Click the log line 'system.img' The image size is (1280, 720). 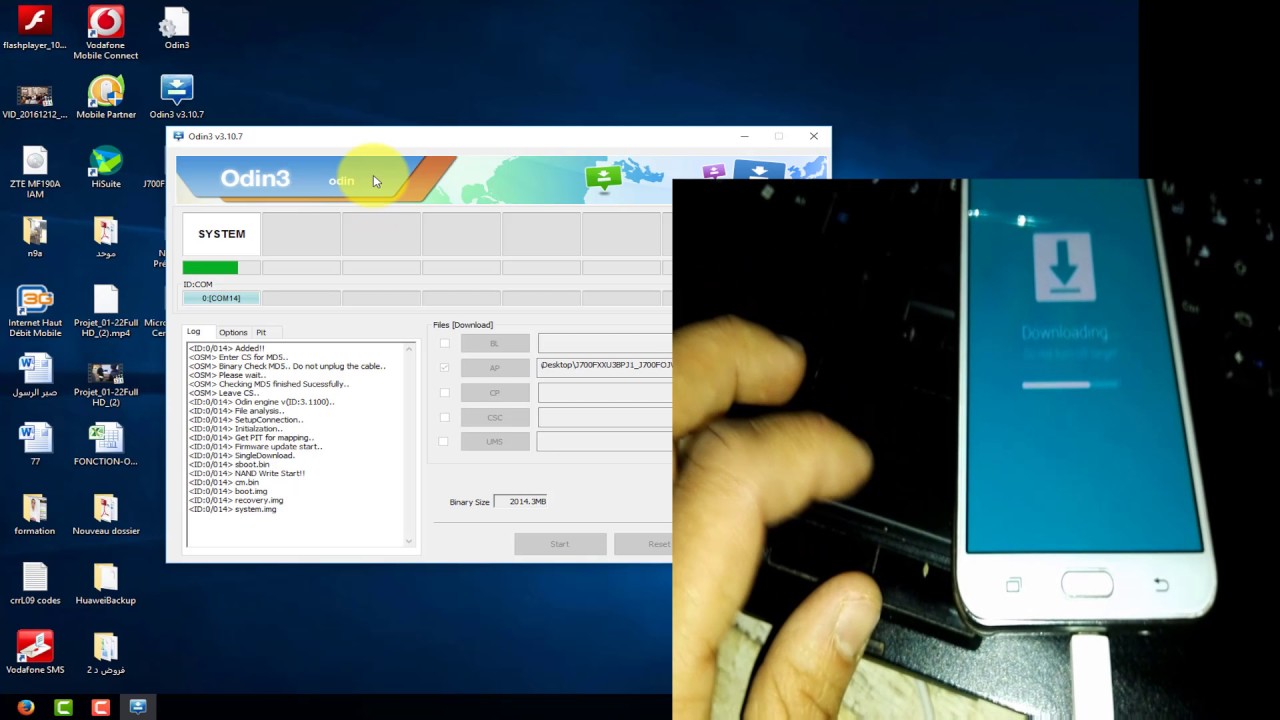click(x=233, y=509)
